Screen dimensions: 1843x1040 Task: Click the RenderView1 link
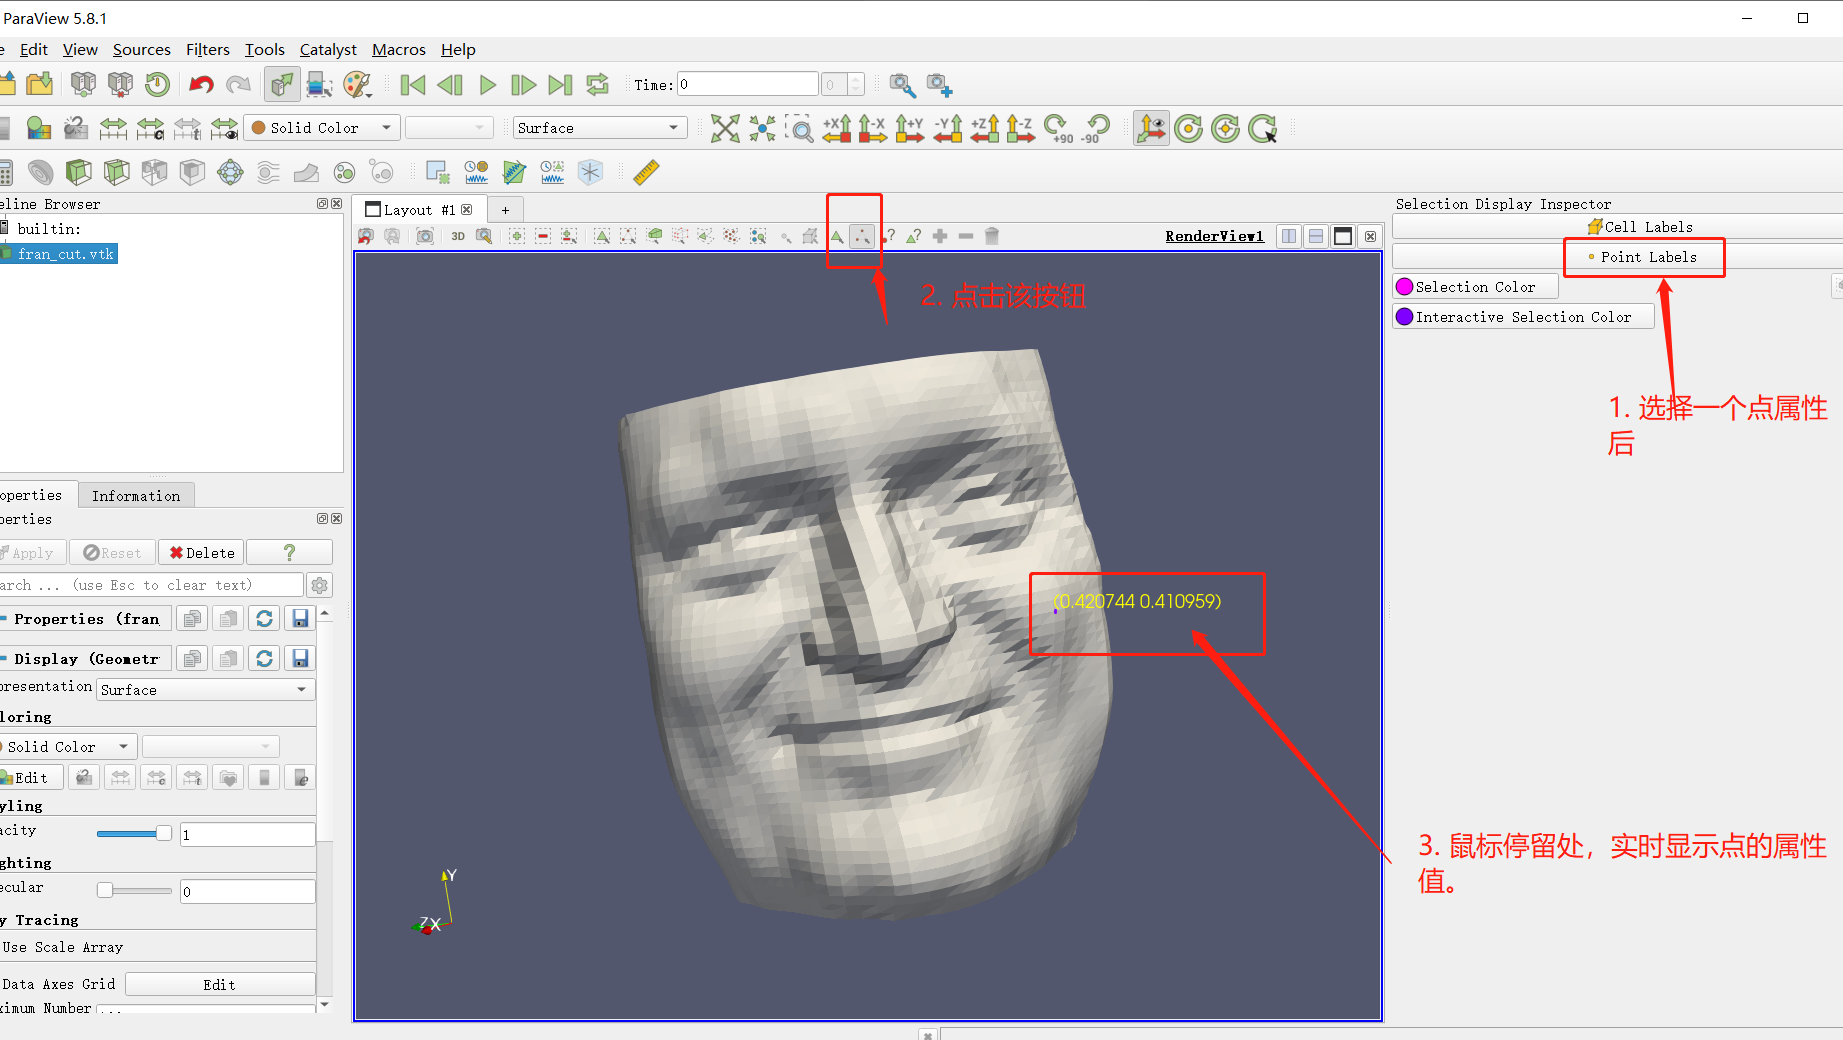[1213, 236]
